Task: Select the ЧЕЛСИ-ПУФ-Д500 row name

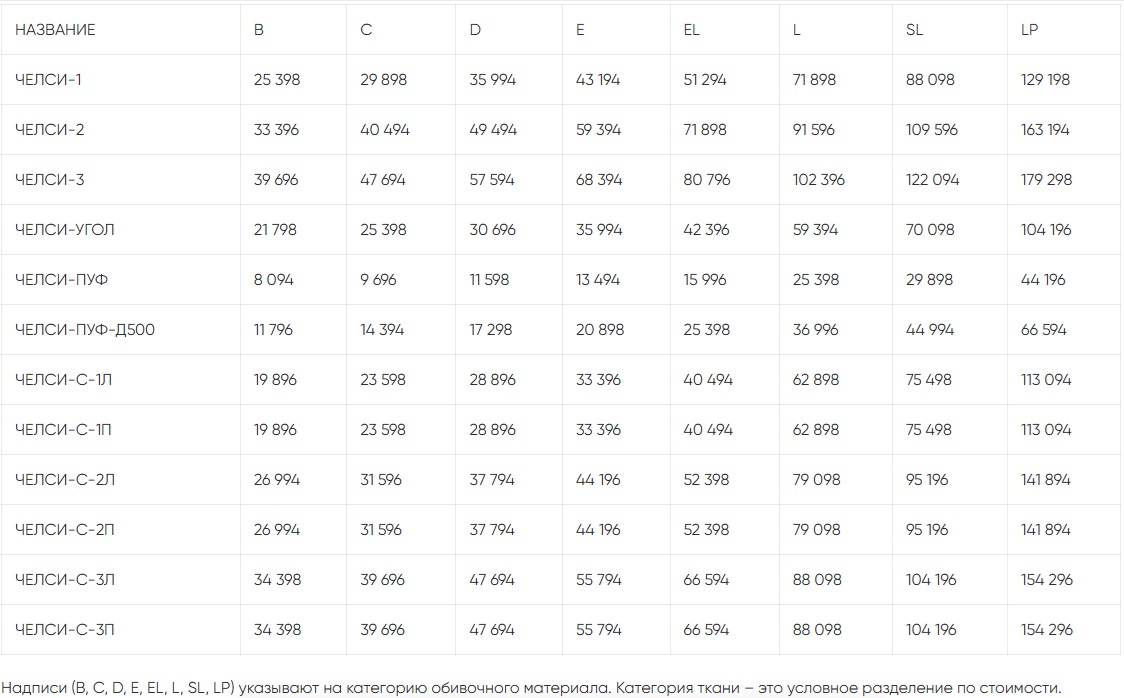Action: [x=85, y=330]
